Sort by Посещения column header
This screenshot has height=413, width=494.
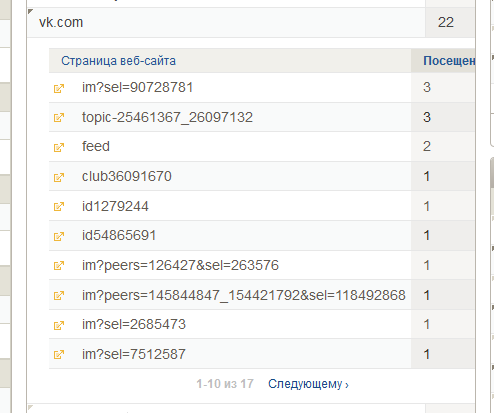(449, 61)
